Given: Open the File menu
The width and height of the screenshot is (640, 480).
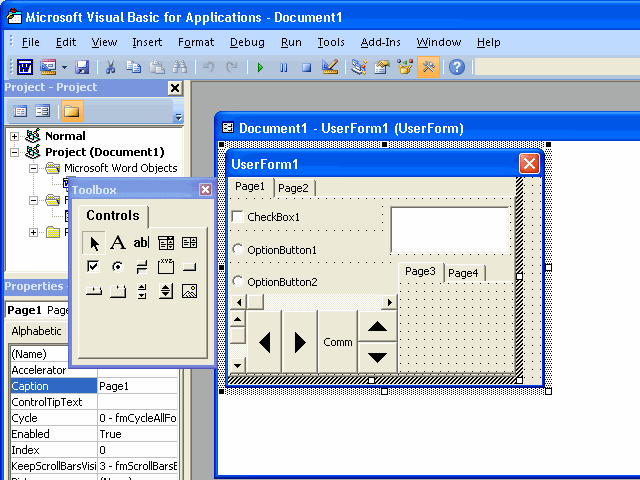Looking at the screenshot, I should [31, 42].
